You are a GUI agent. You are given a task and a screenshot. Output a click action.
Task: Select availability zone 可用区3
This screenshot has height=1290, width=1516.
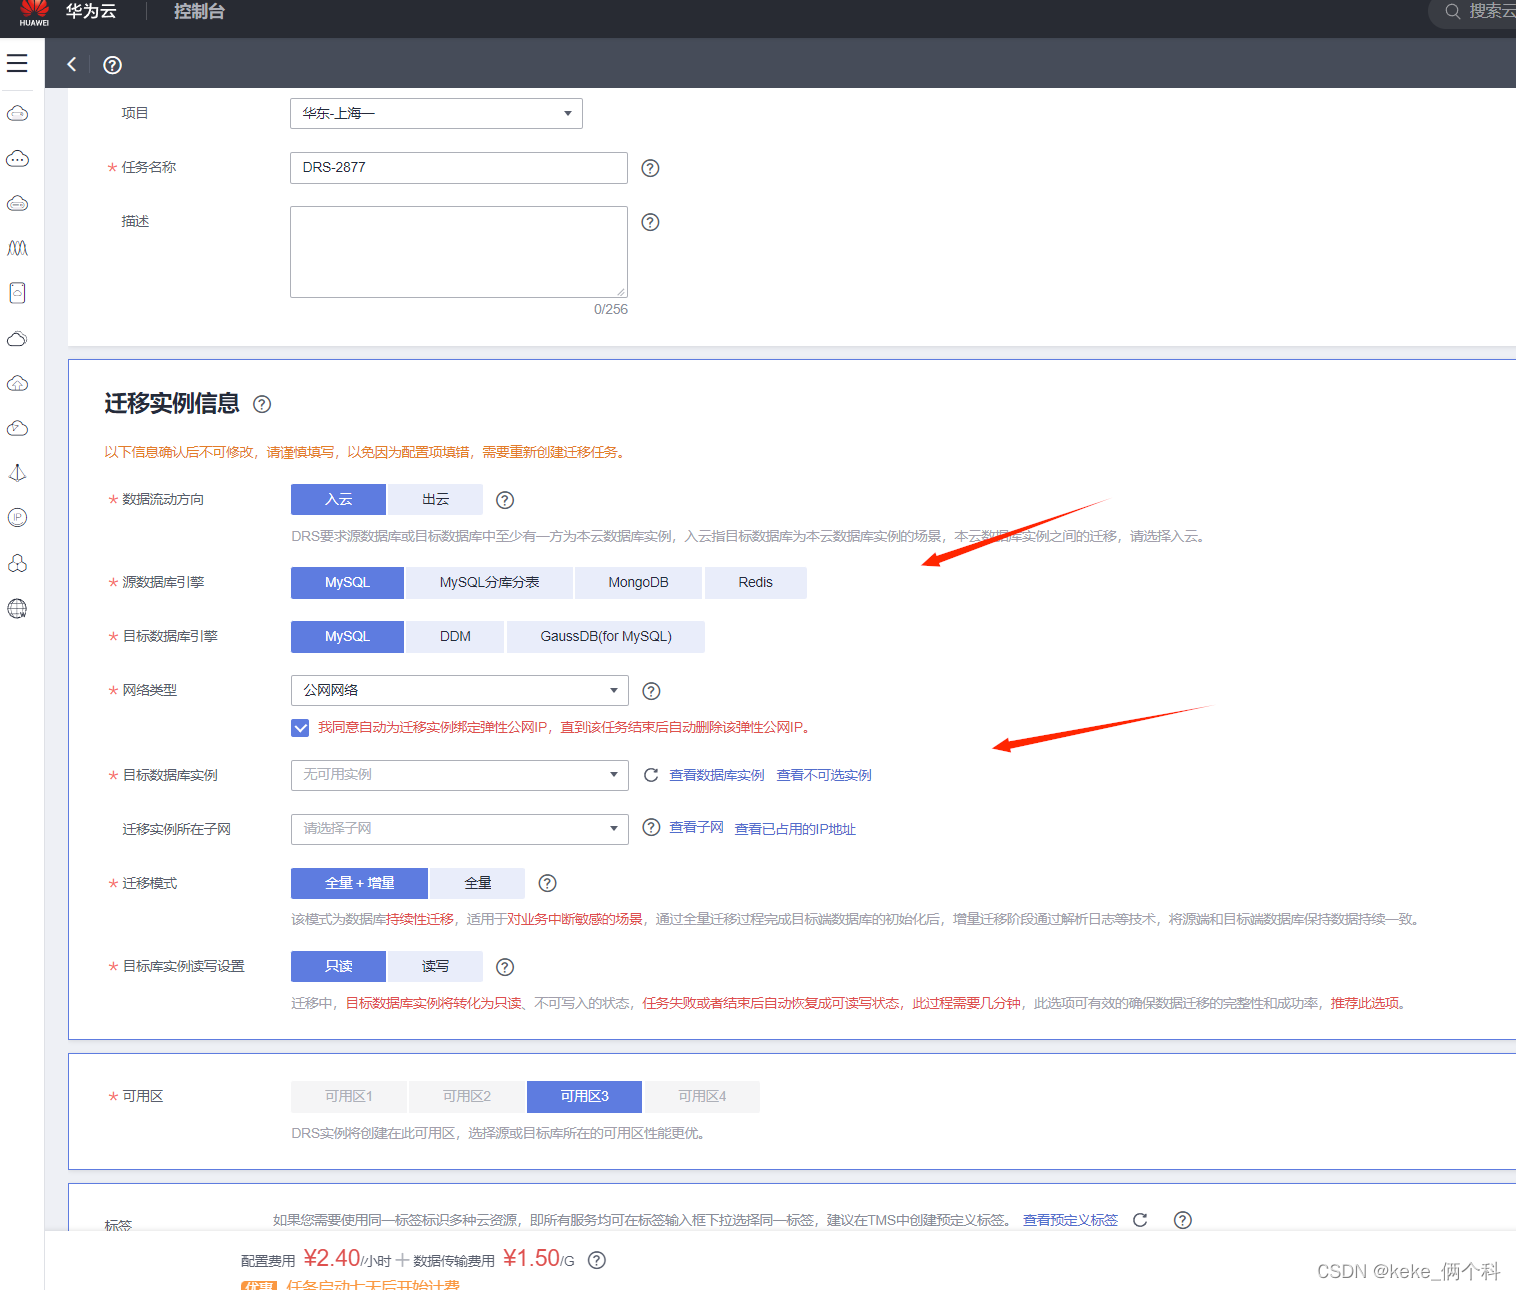pos(584,1097)
